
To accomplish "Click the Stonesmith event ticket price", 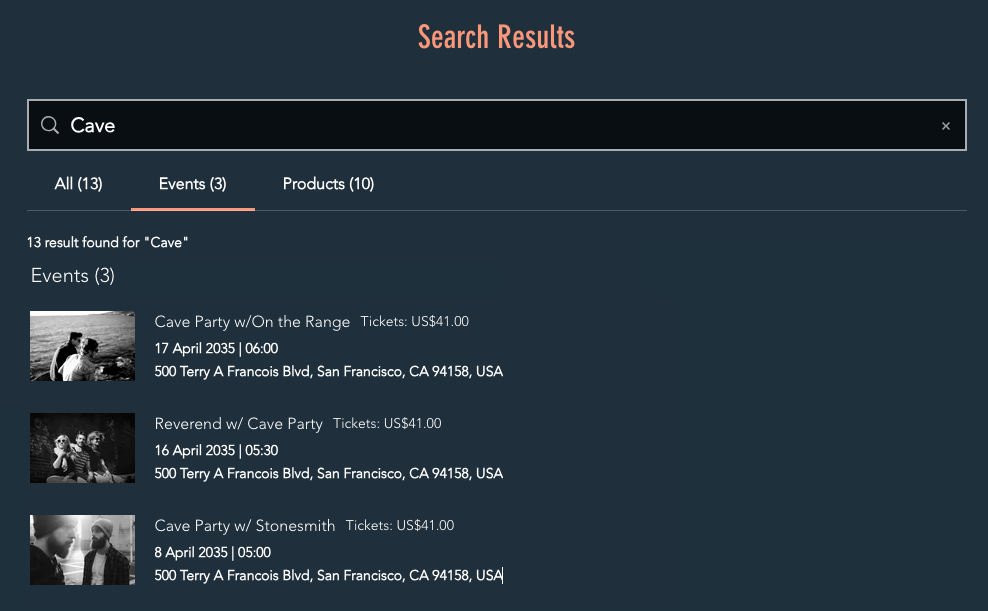I will [x=400, y=526].
